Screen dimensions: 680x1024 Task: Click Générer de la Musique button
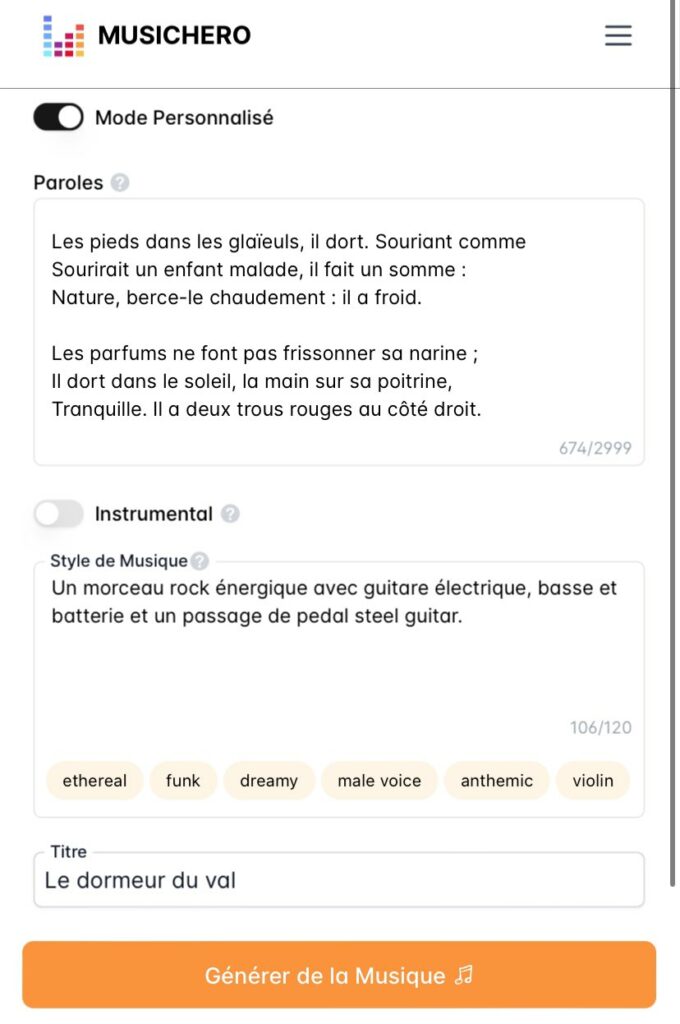pyautogui.click(x=339, y=975)
